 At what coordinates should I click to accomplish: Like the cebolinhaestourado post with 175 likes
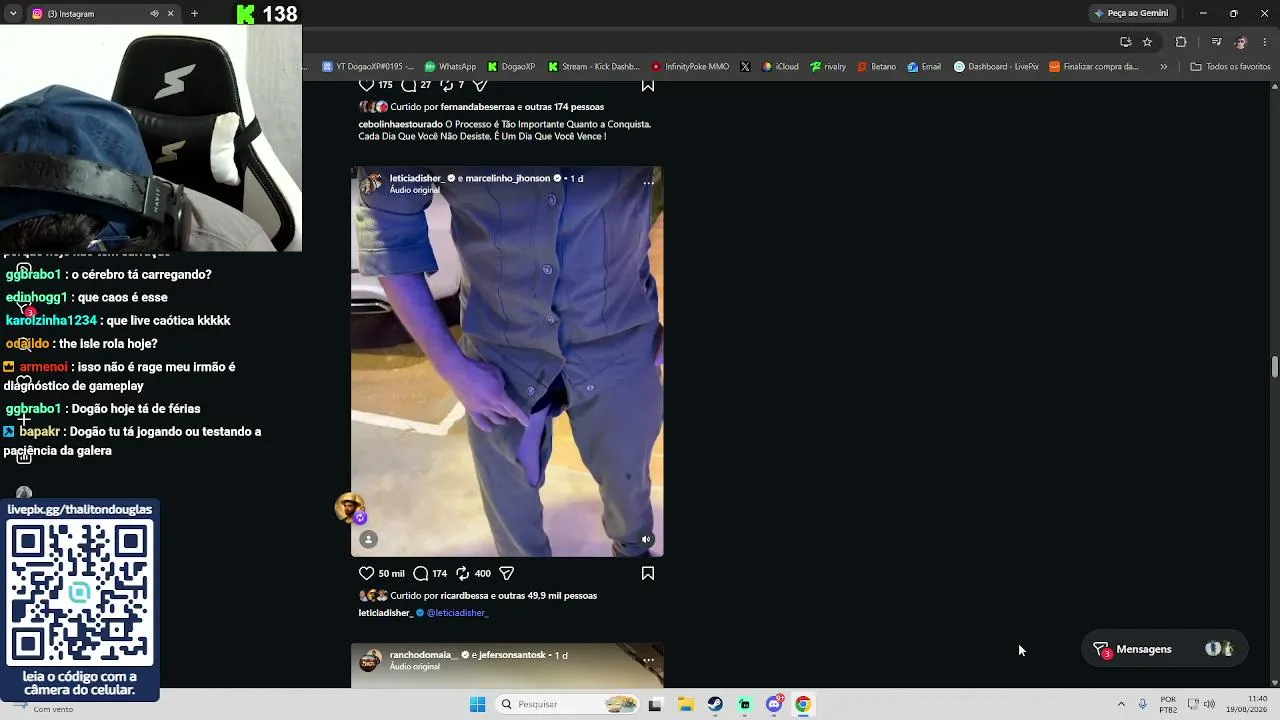(x=366, y=85)
